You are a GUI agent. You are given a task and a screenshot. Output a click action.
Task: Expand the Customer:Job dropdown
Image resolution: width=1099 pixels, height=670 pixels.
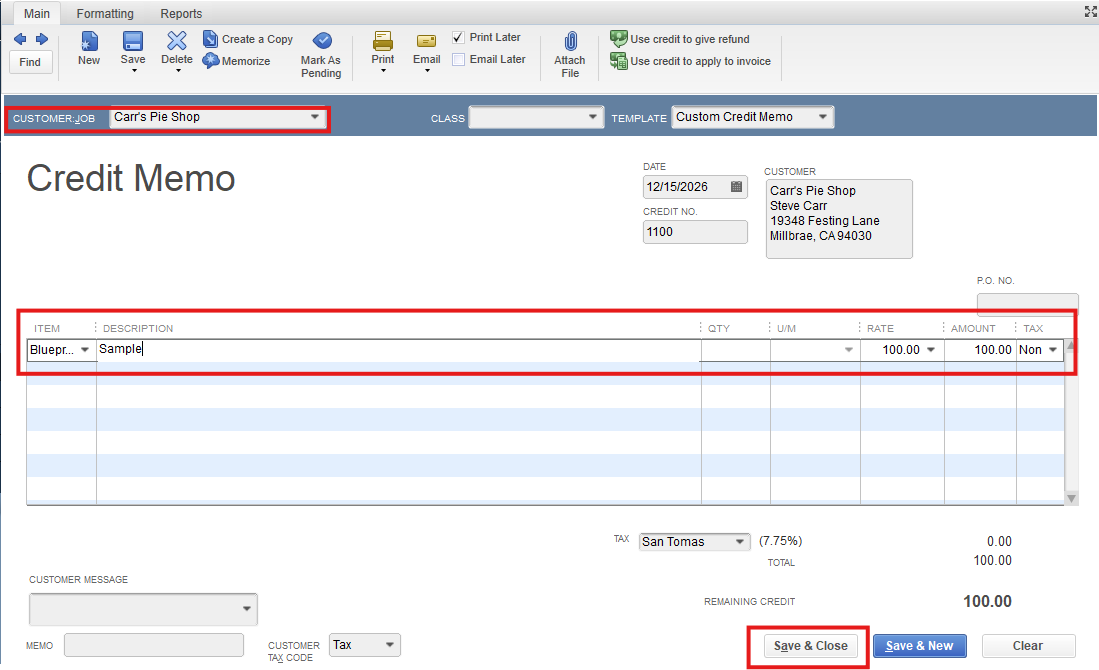coord(315,117)
